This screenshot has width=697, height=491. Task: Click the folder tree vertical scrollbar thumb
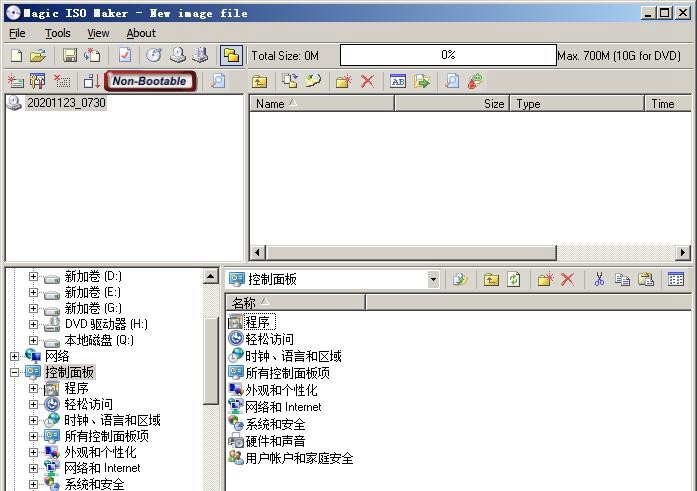[211, 362]
